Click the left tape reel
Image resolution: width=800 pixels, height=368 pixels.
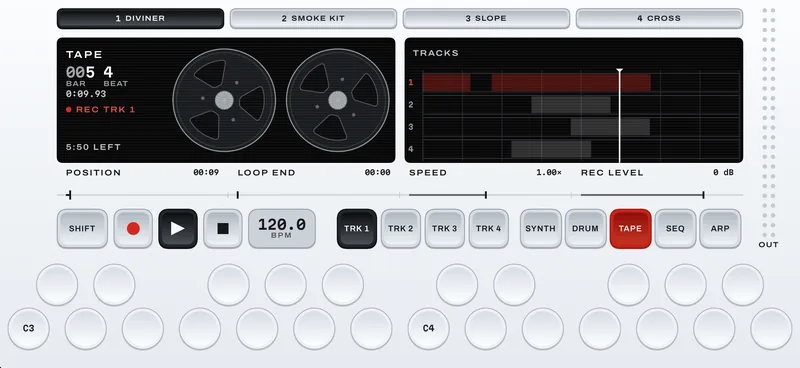tap(224, 100)
